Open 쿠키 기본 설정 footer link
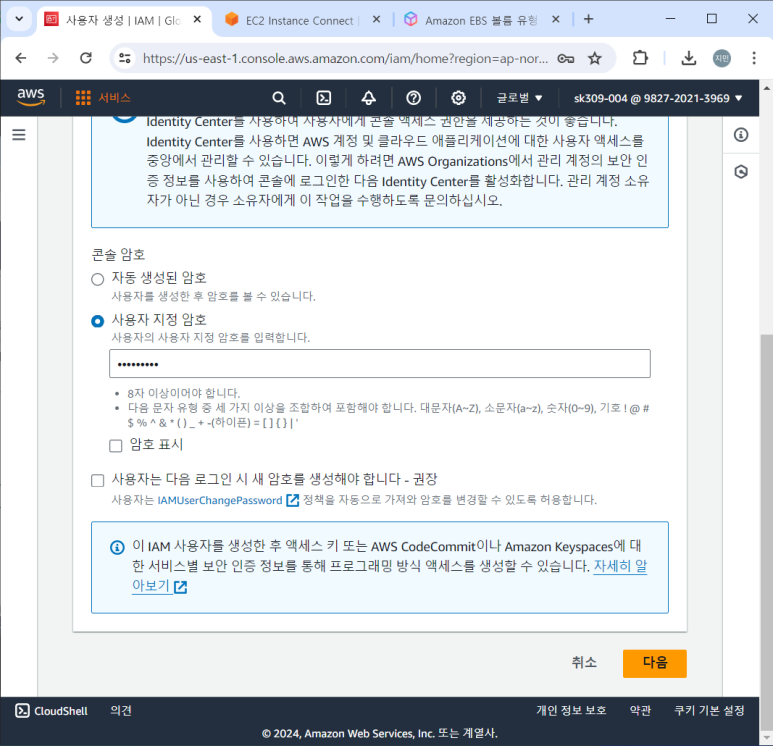 (x=709, y=710)
